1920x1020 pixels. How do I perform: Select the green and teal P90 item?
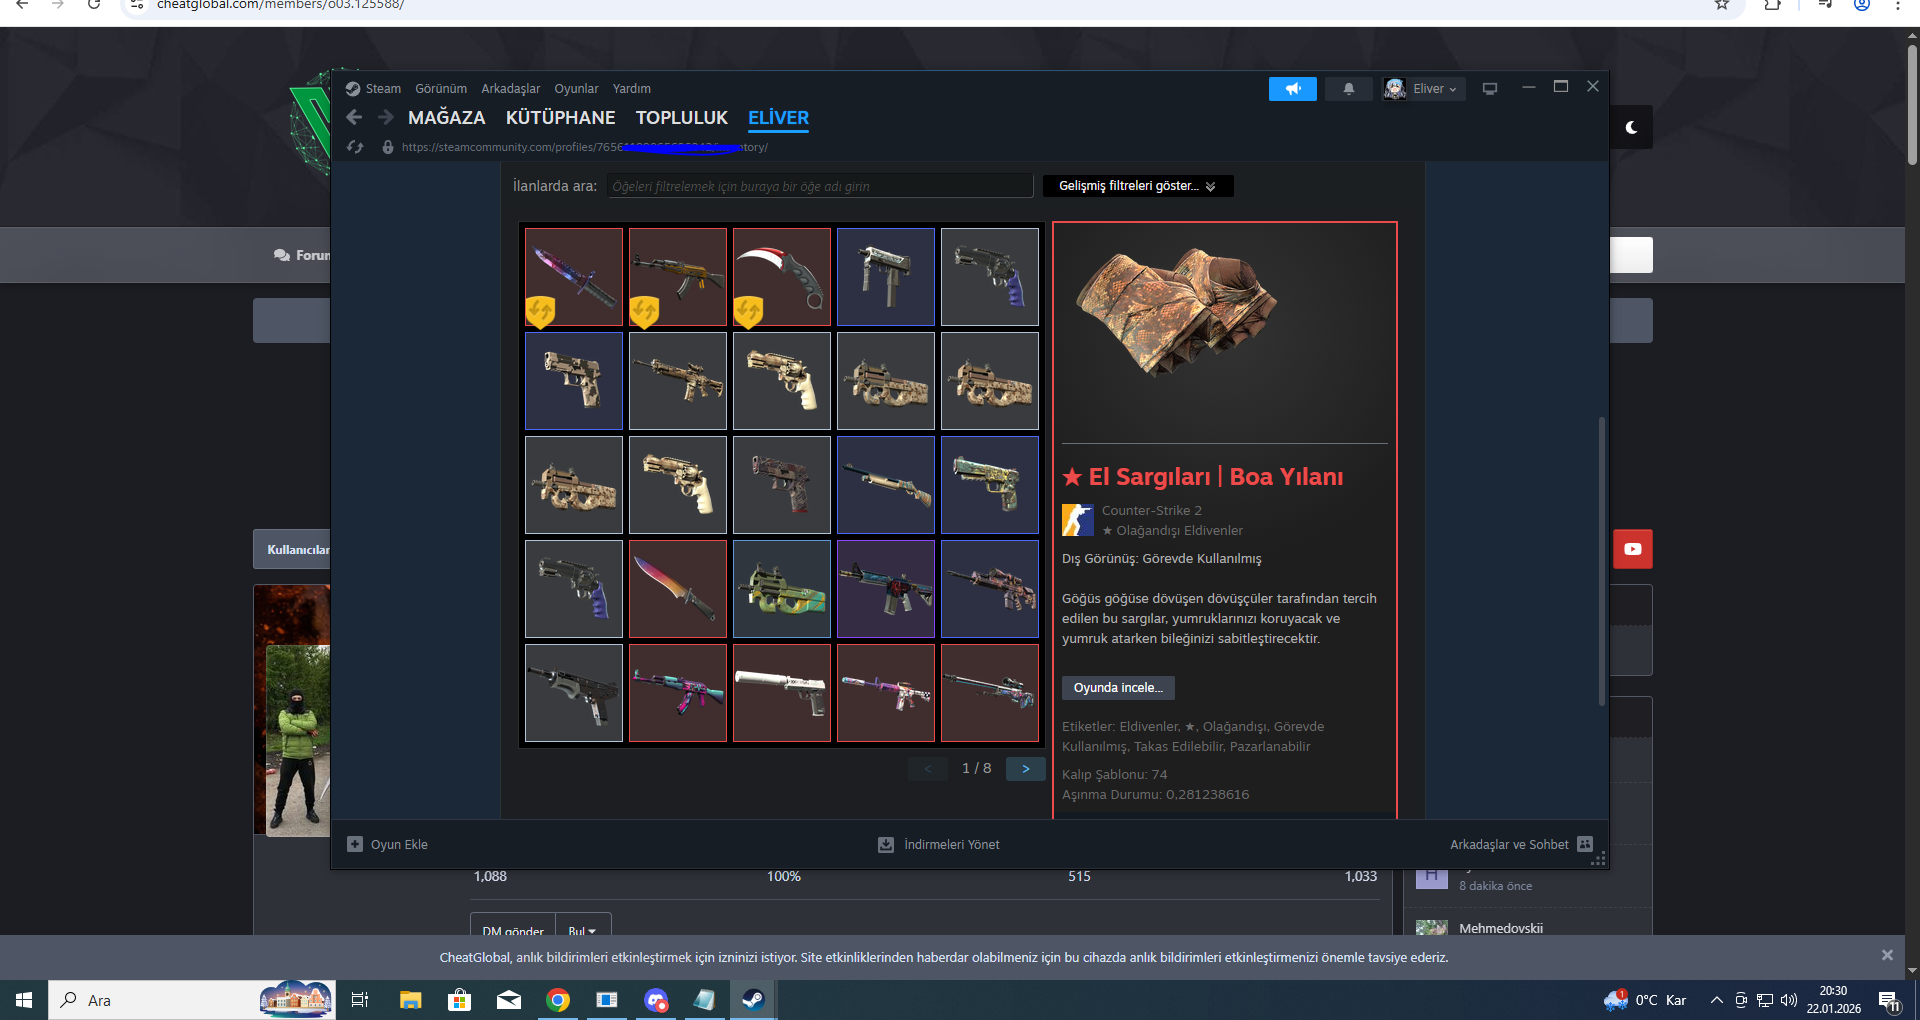(x=782, y=589)
